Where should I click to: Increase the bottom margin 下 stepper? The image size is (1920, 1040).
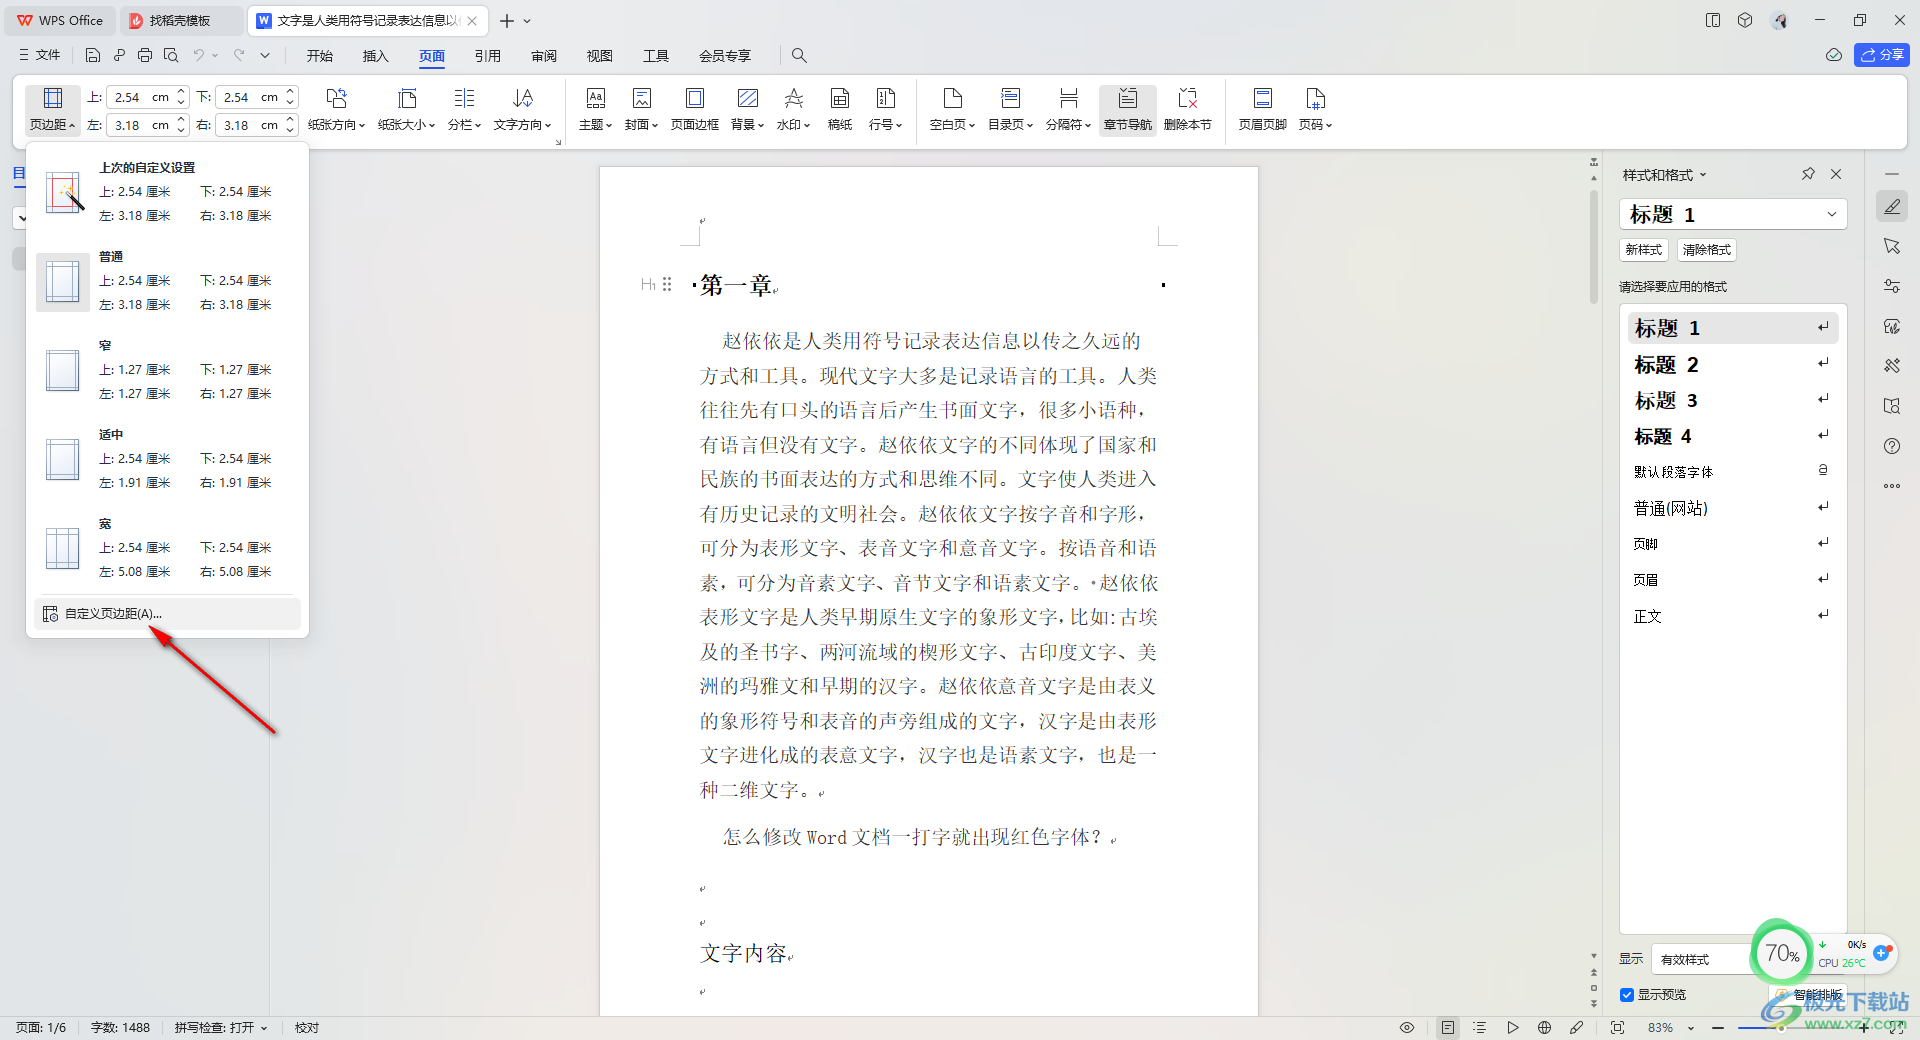pos(290,92)
